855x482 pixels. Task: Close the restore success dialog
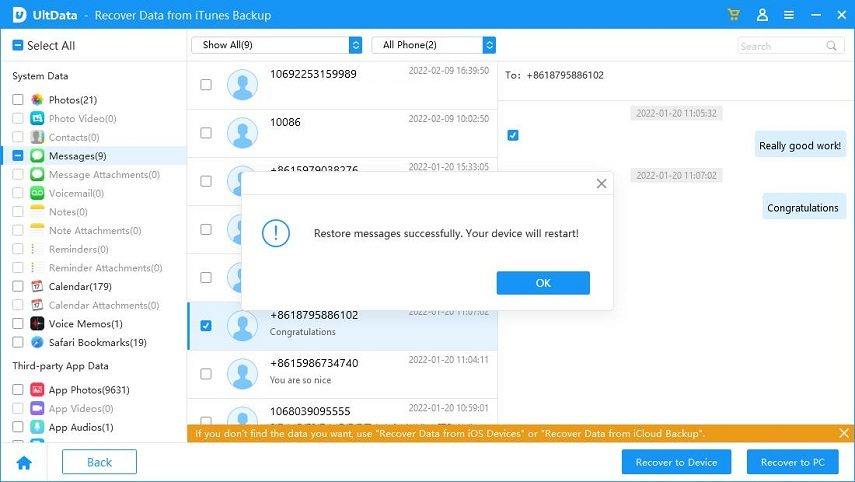click(x=601, y=184)
